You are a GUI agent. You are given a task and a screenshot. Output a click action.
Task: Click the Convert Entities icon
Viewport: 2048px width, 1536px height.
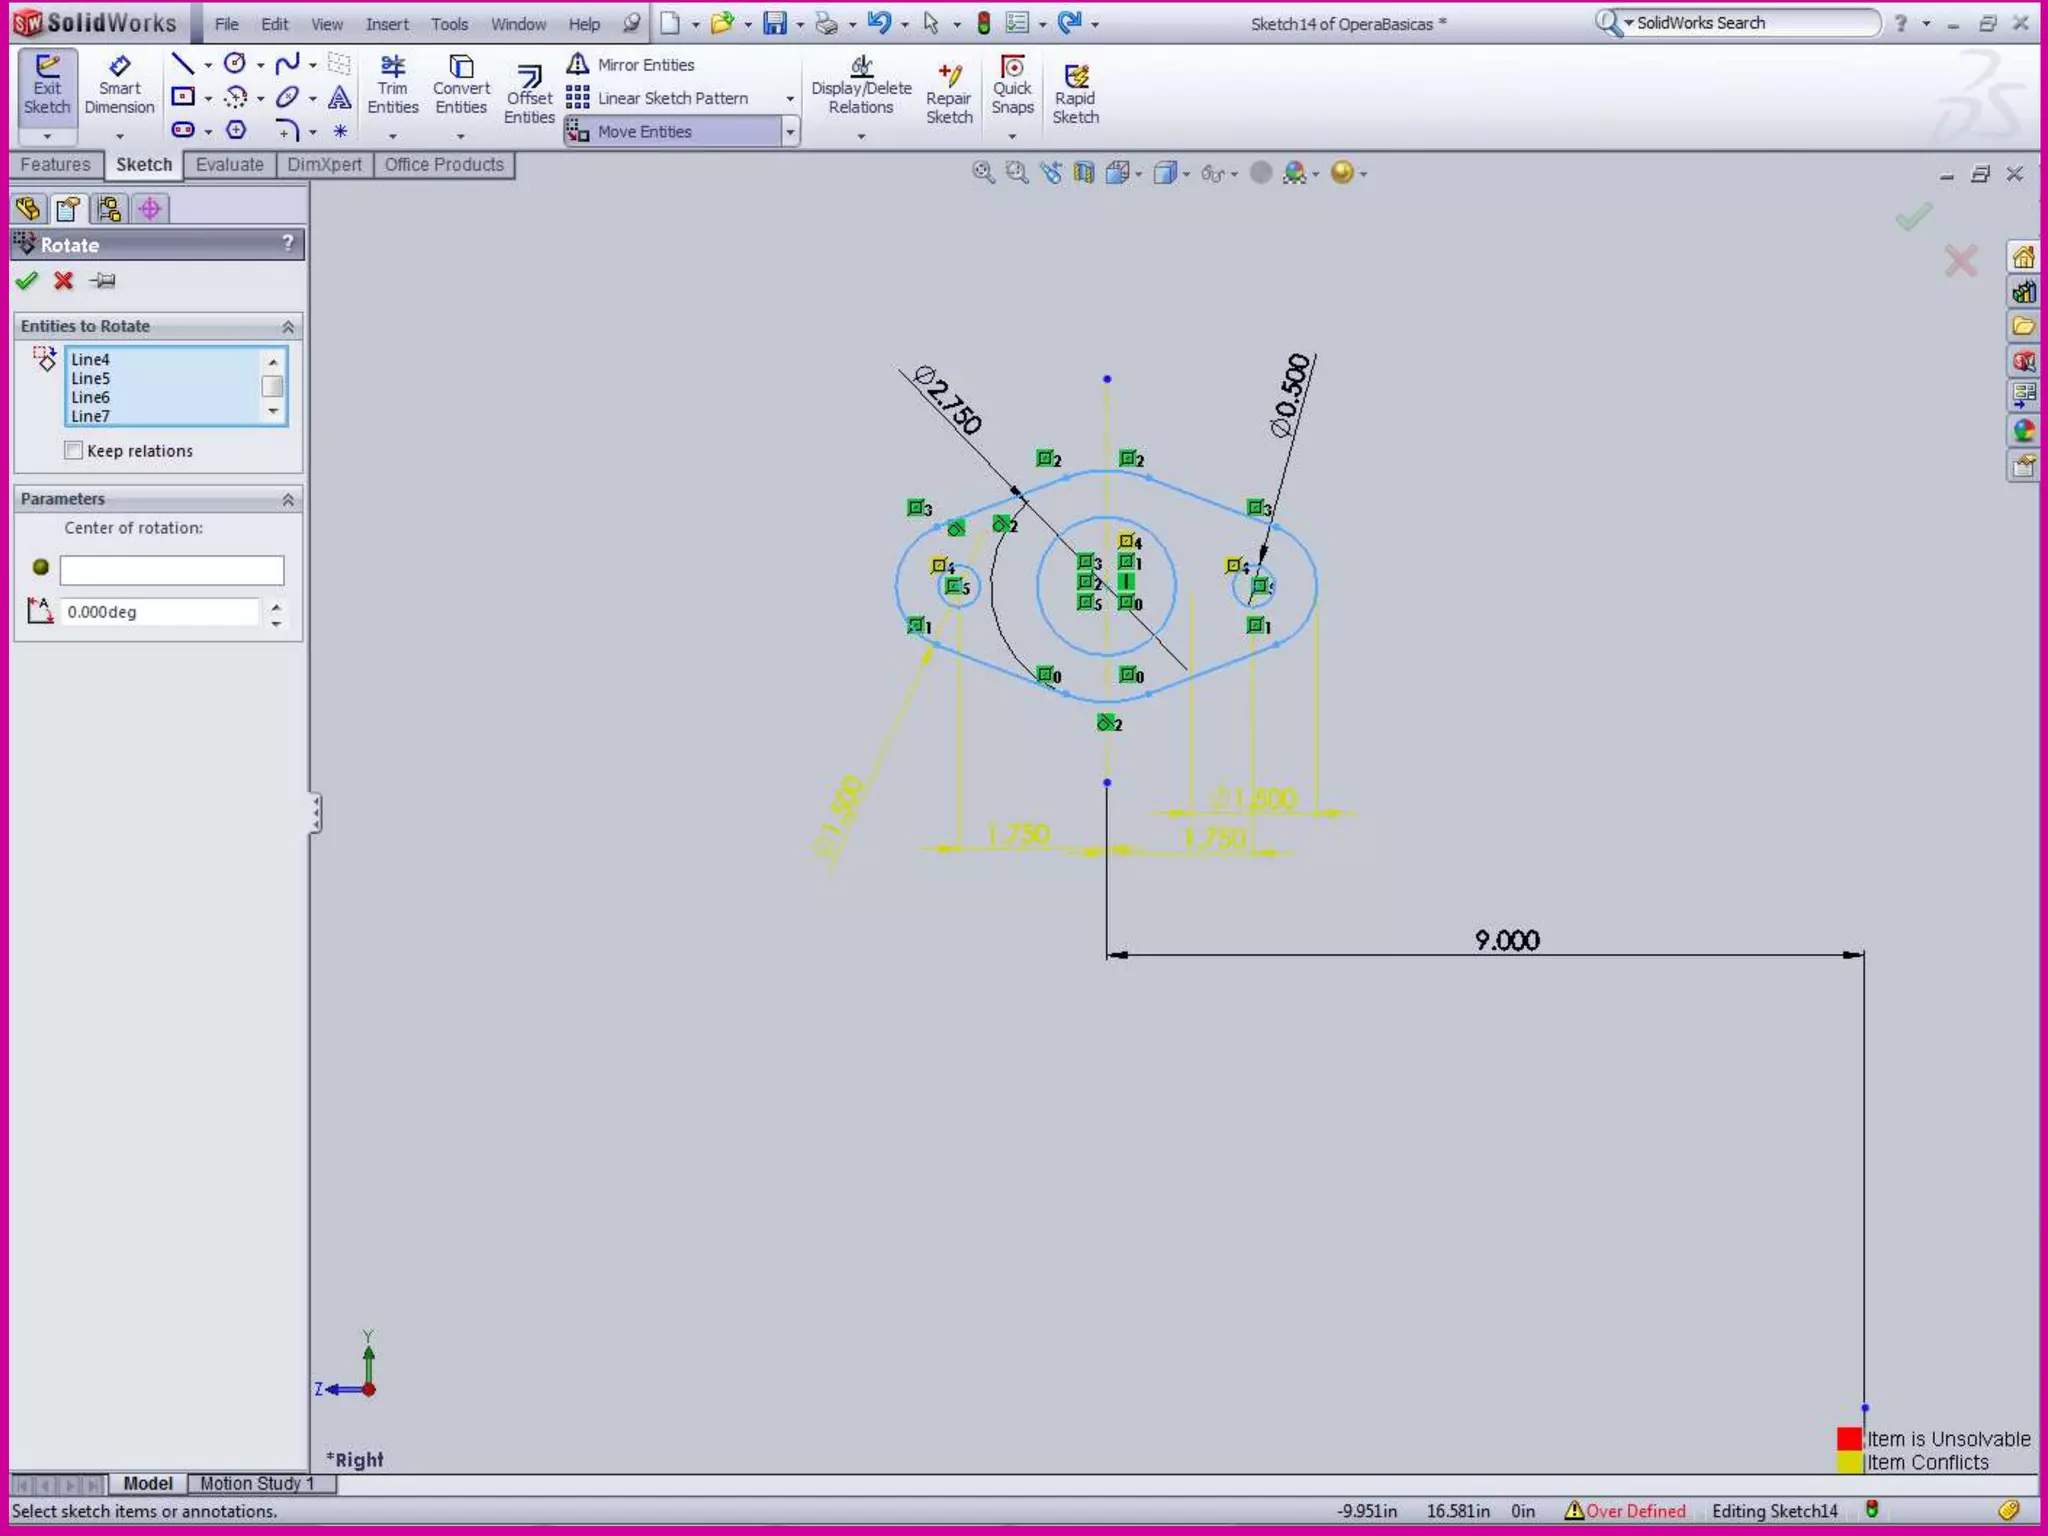point(461,86)
